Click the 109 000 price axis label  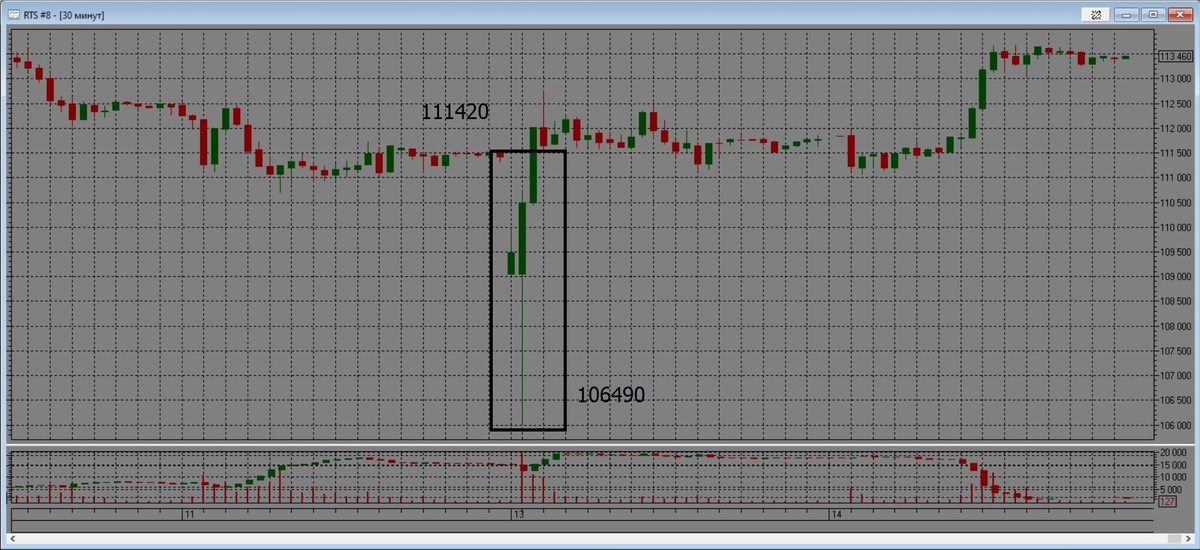(x=1175, y=277)
